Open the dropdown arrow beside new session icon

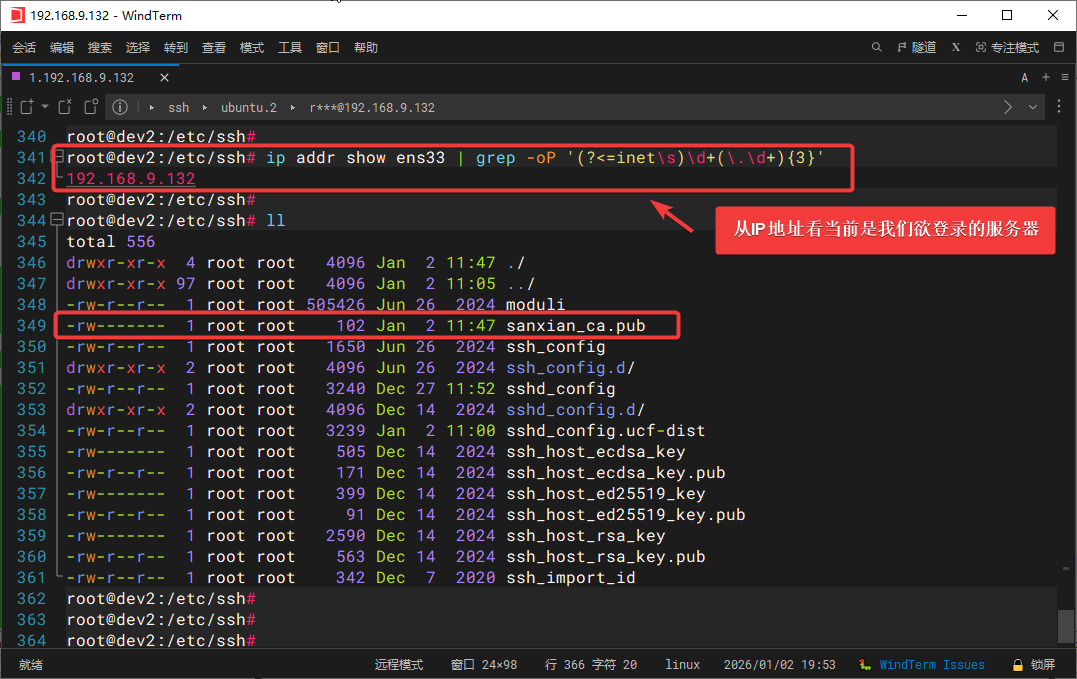pos(43,107)
